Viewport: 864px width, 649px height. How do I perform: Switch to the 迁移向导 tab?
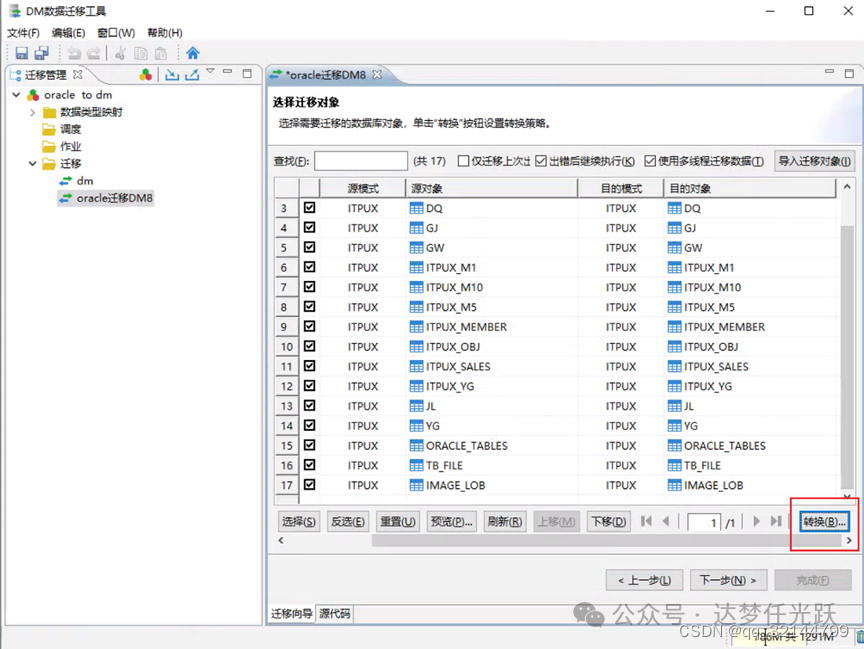pyautogui.click(x=291, y=613)
